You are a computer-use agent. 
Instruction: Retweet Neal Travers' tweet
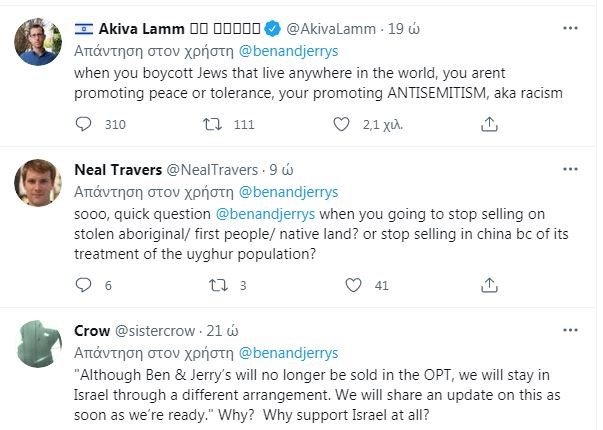211,285
